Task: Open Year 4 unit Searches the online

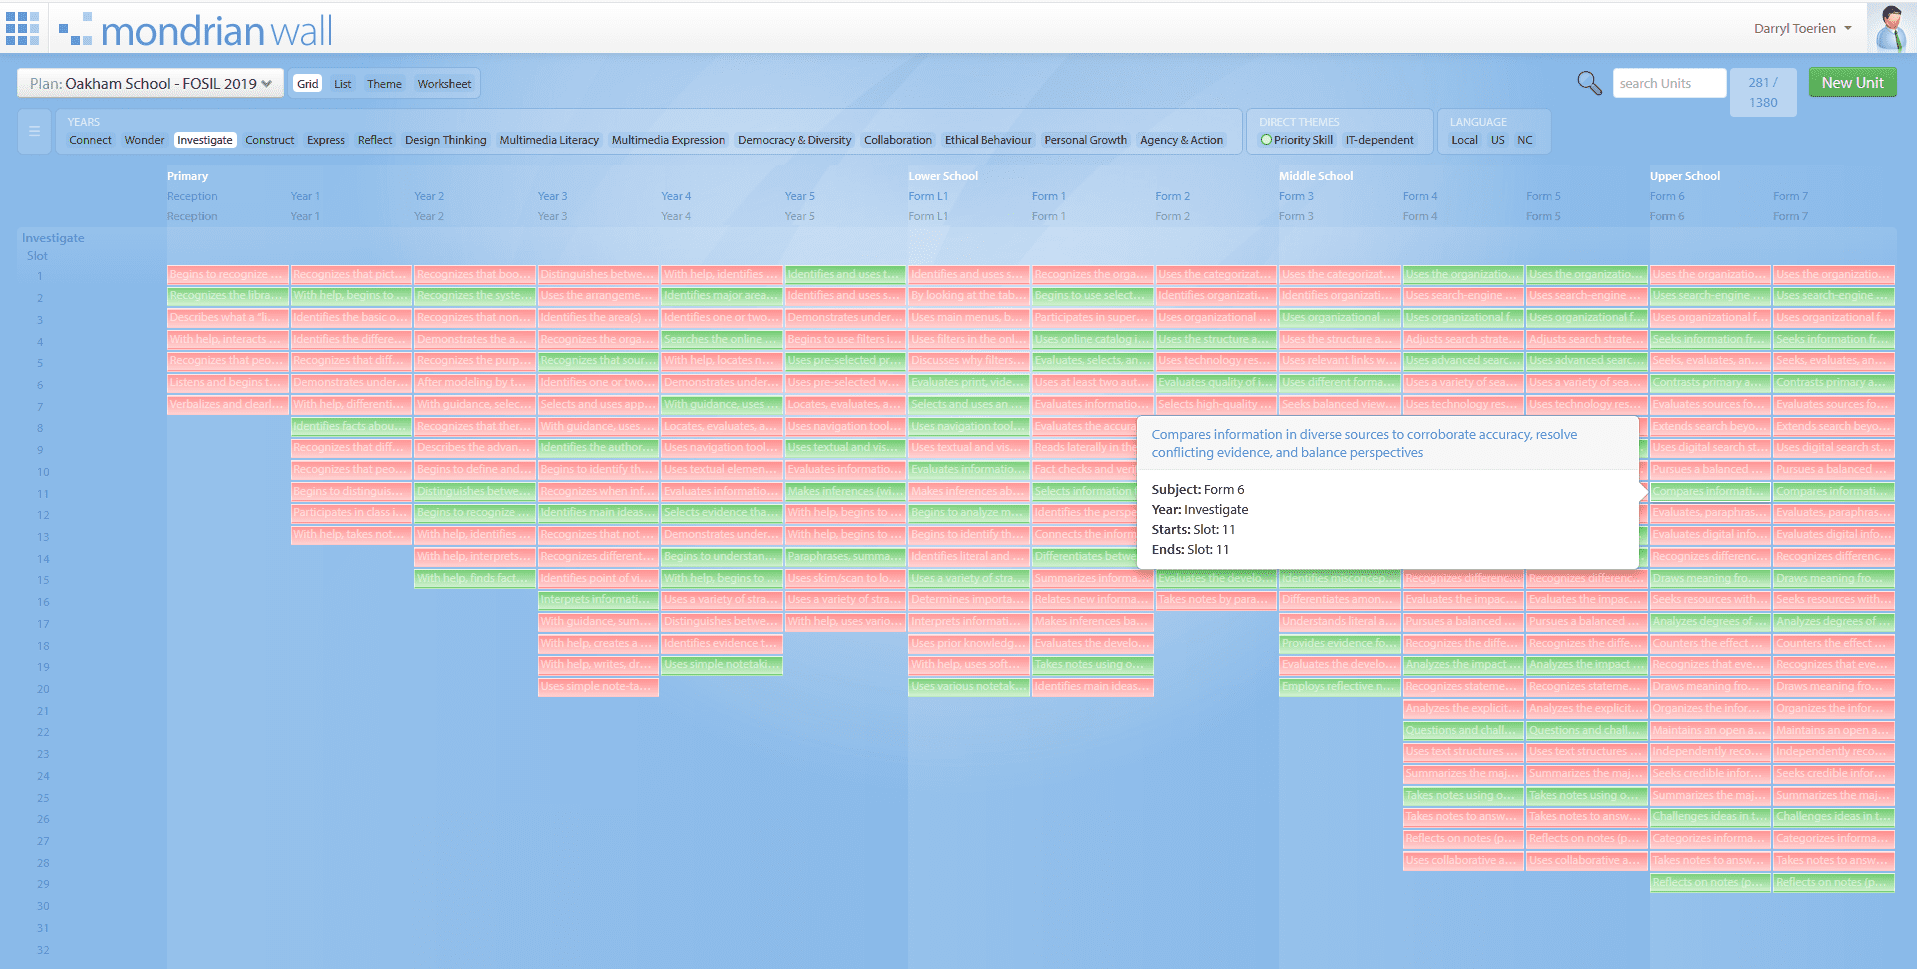Action: 722,339
